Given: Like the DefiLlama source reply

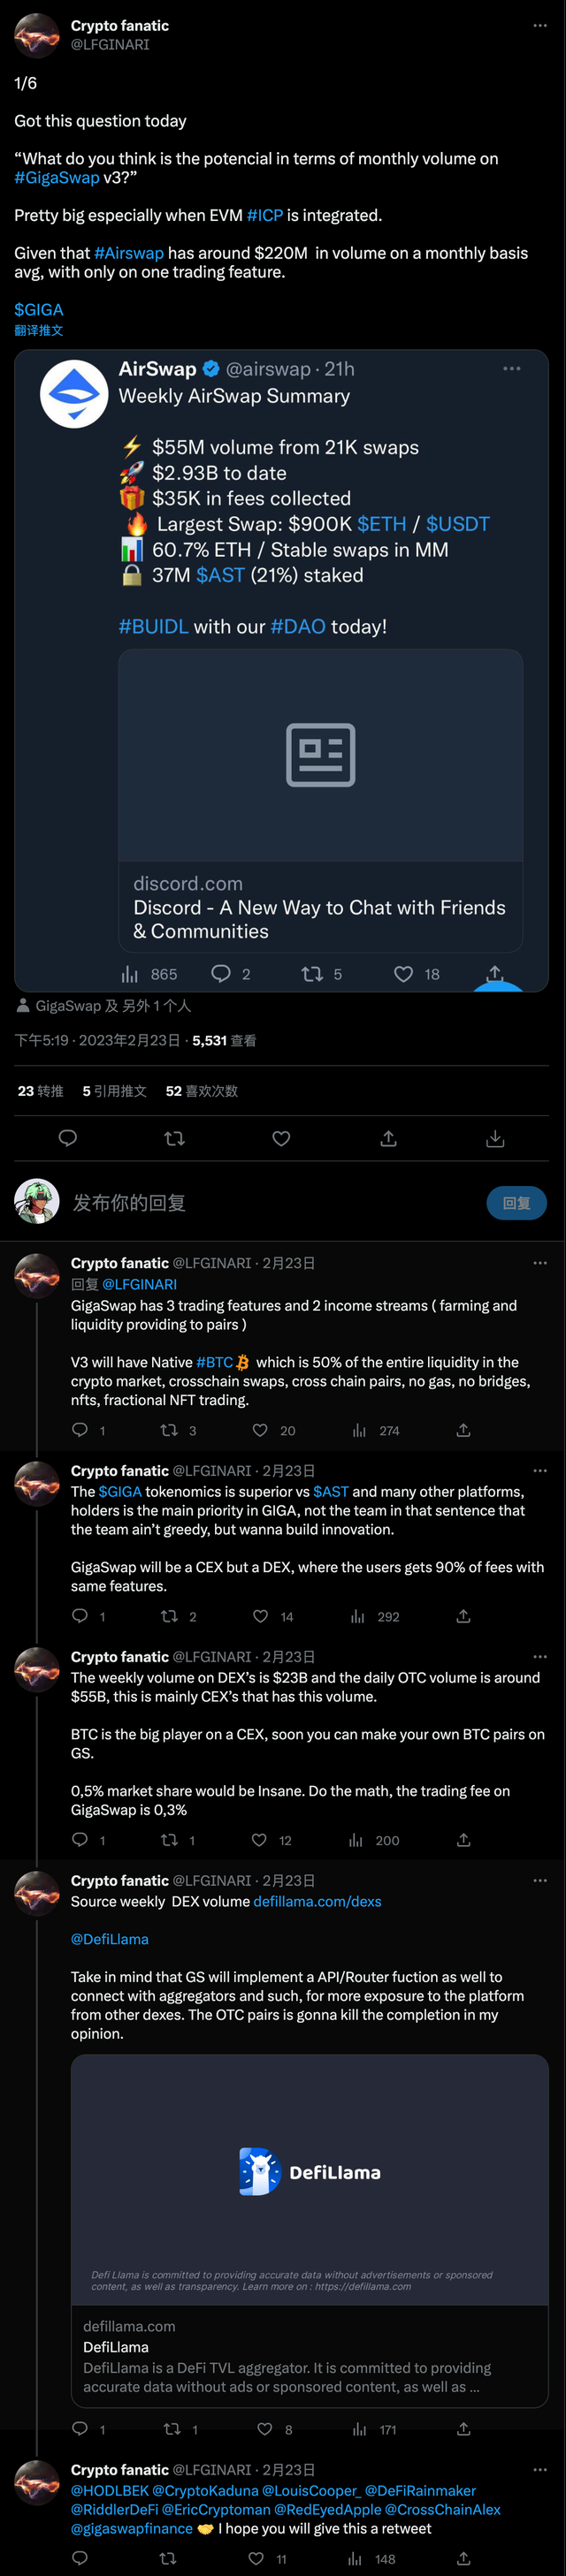Looking at the screenshot, I should point(265,2429).
